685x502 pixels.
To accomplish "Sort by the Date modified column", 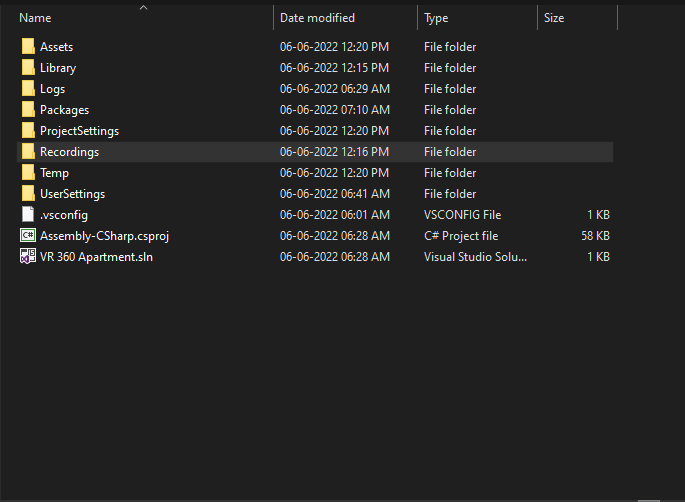I will [x=317, y=18].
